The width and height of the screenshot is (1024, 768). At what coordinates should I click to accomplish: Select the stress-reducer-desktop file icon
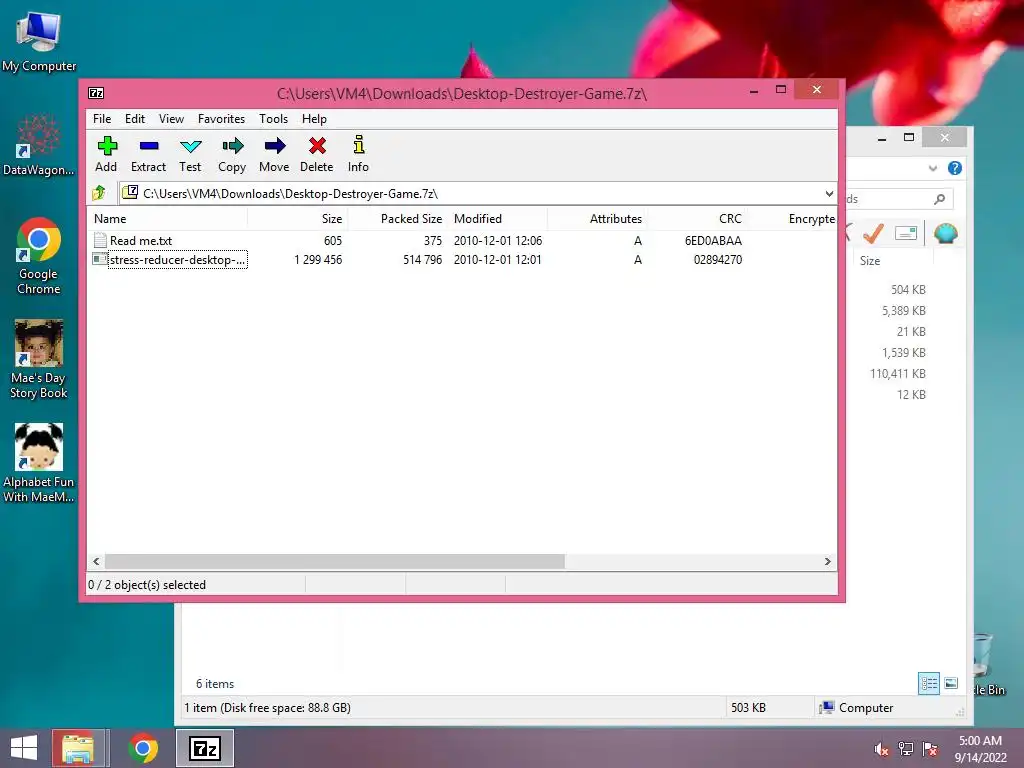[100, 259]
